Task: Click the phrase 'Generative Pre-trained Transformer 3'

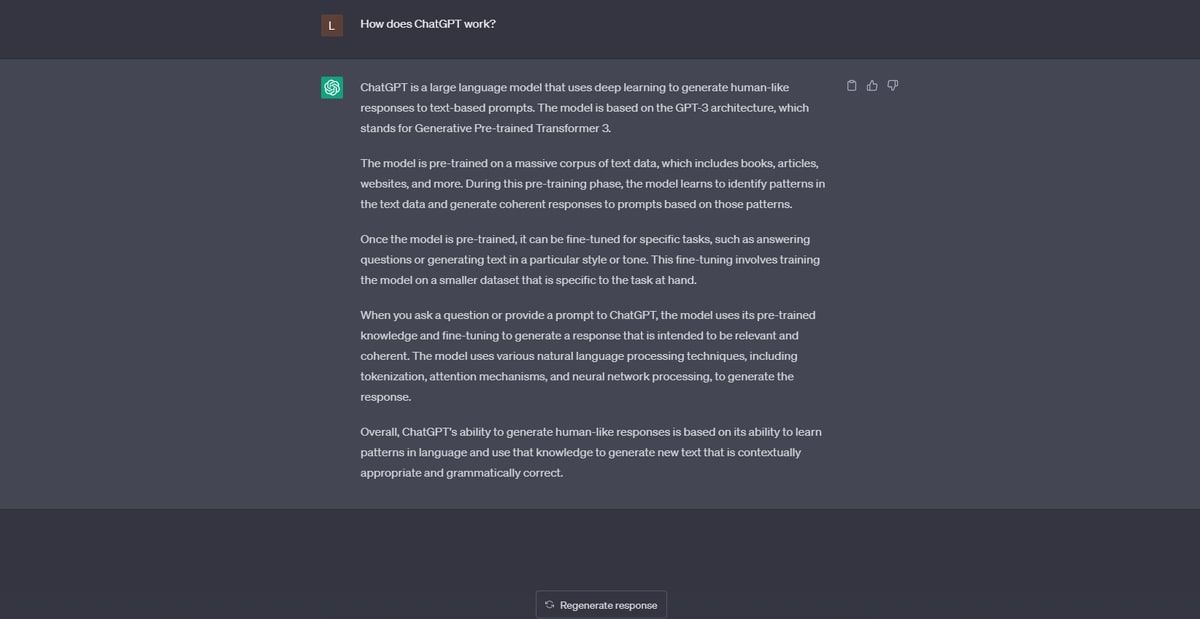Action: click(511, 128)
